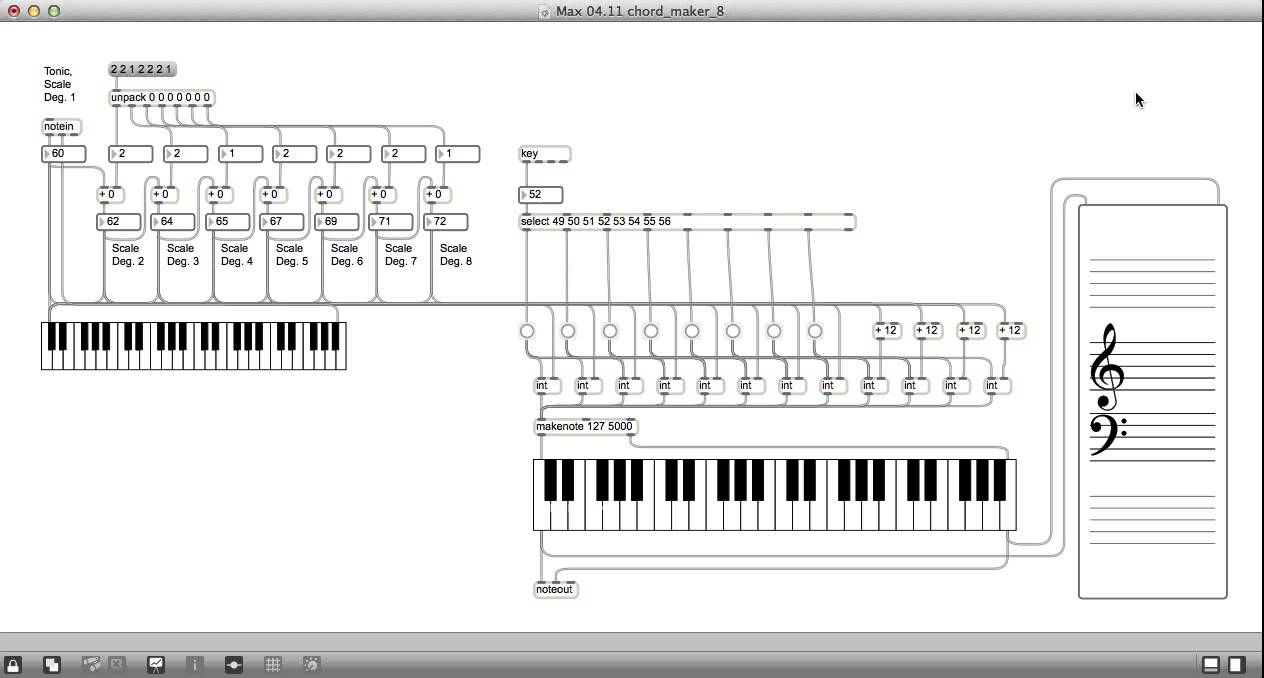
Task: Switch to presentation mode icon
Action: [156, 664]
